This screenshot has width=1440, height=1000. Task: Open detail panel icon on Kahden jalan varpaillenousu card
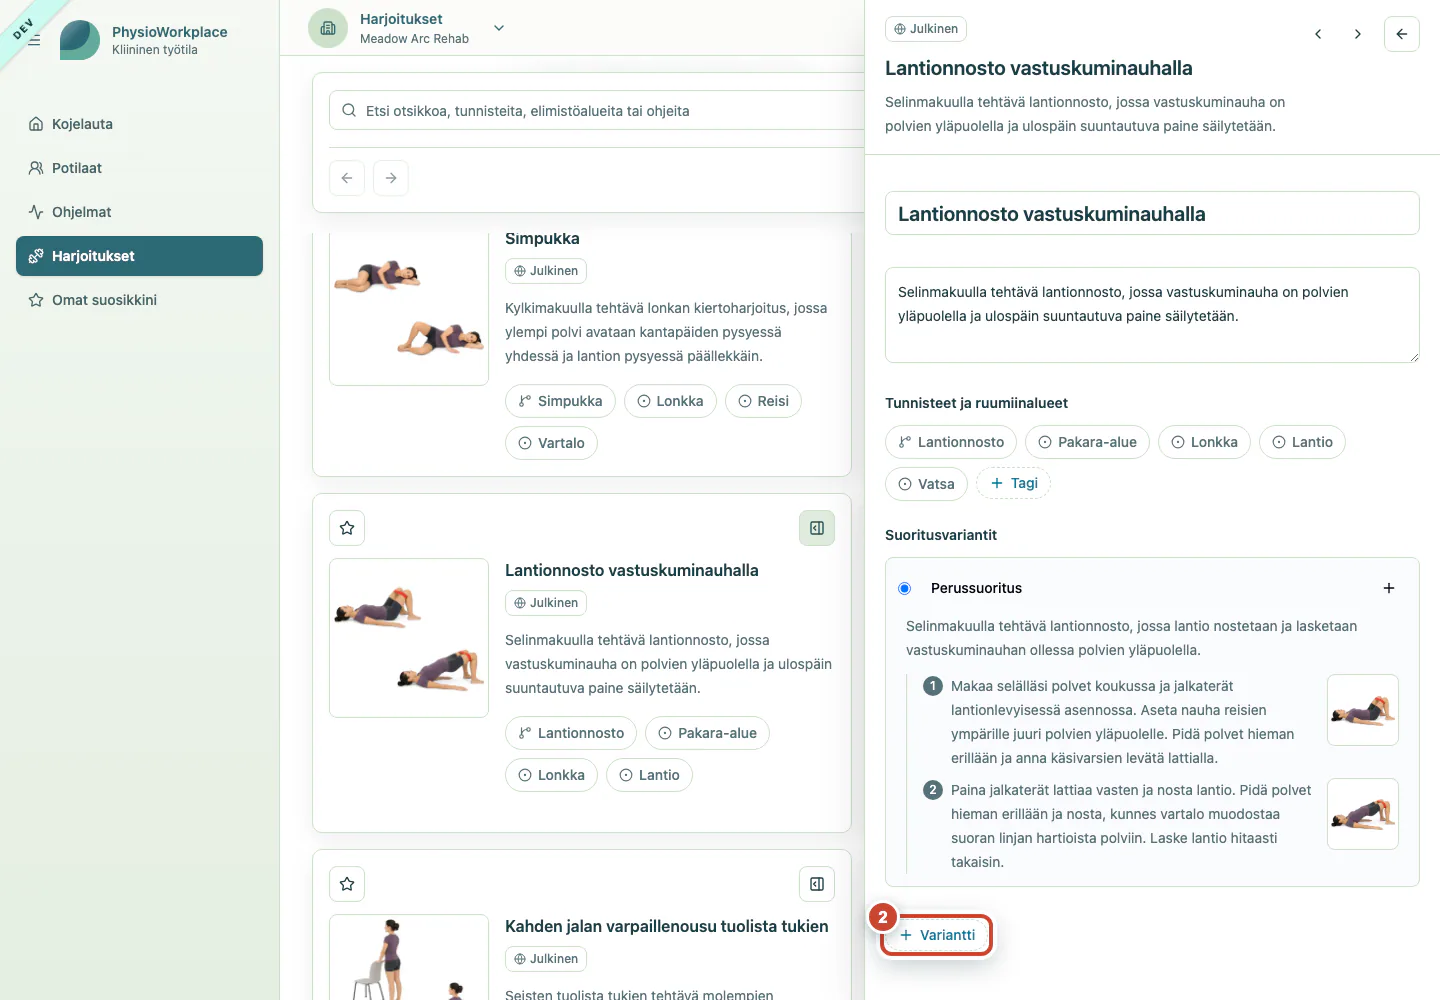[x=817, y=884]
